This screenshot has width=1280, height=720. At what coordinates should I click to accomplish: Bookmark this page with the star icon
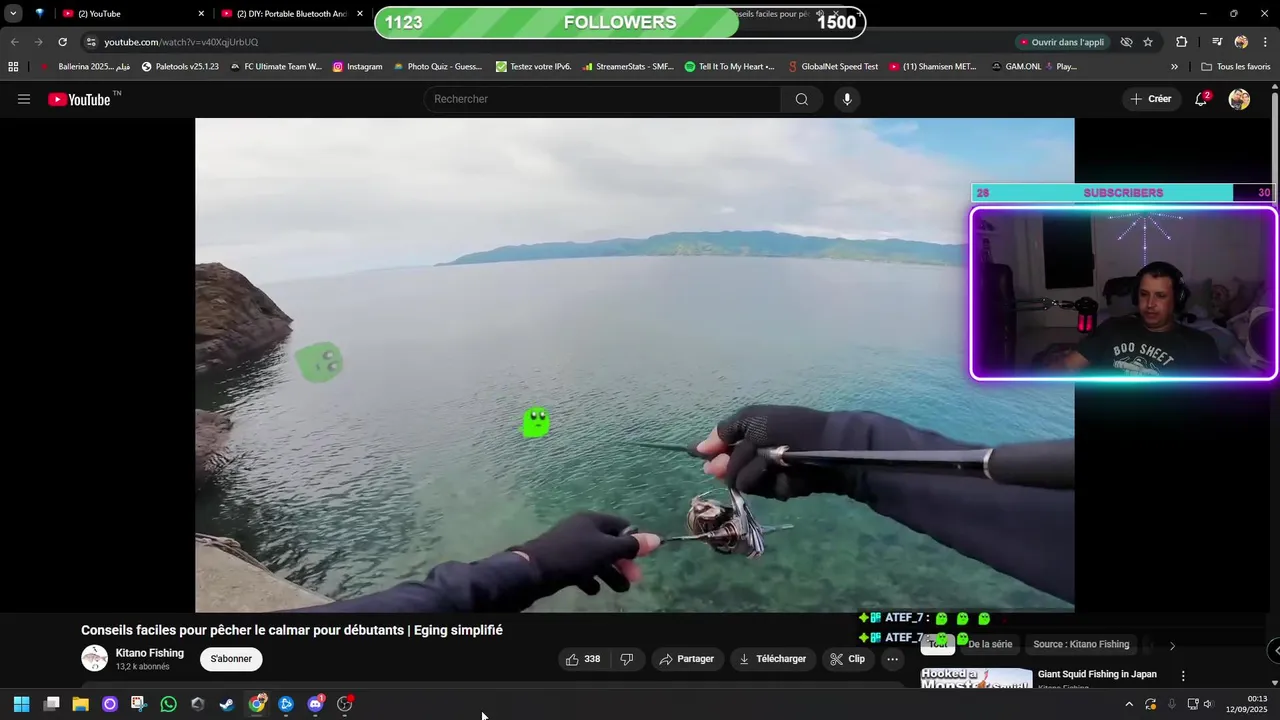(x=1148, y=42)
